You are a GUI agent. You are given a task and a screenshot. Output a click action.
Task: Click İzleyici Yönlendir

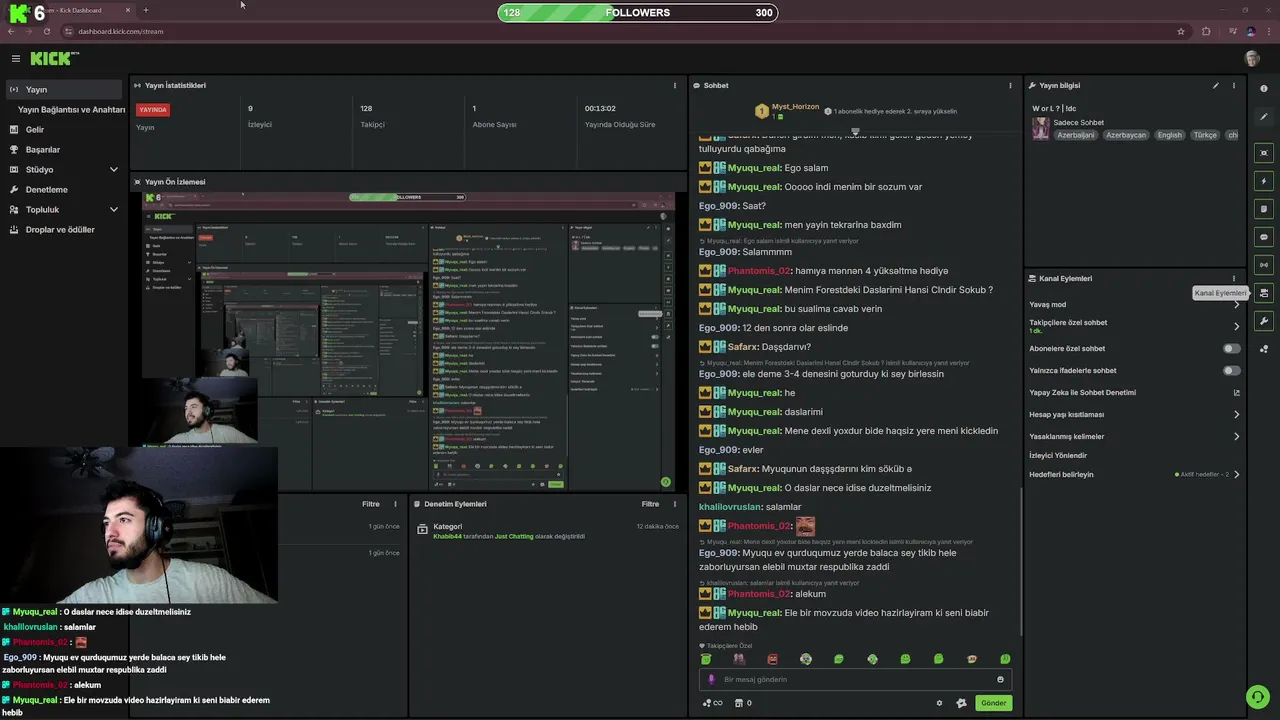coord(1058,455)
